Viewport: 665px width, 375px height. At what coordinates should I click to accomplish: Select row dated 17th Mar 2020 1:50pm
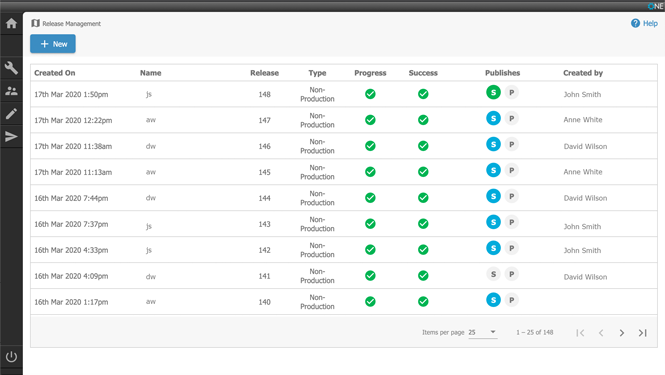point(344,94)
